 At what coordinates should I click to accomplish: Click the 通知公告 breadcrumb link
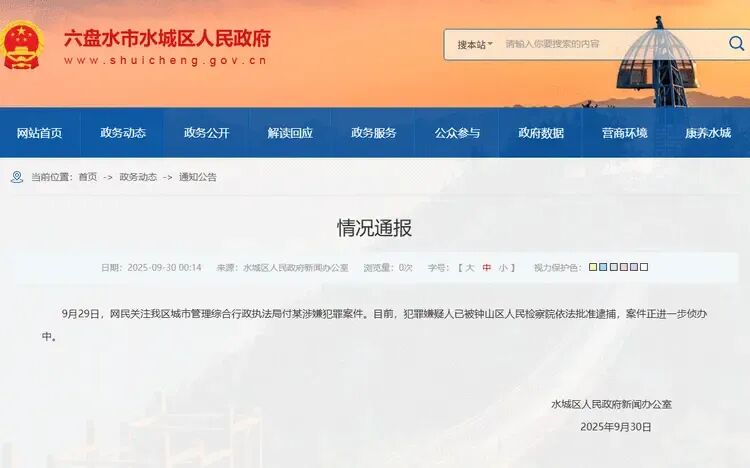(x=198, y=177)
